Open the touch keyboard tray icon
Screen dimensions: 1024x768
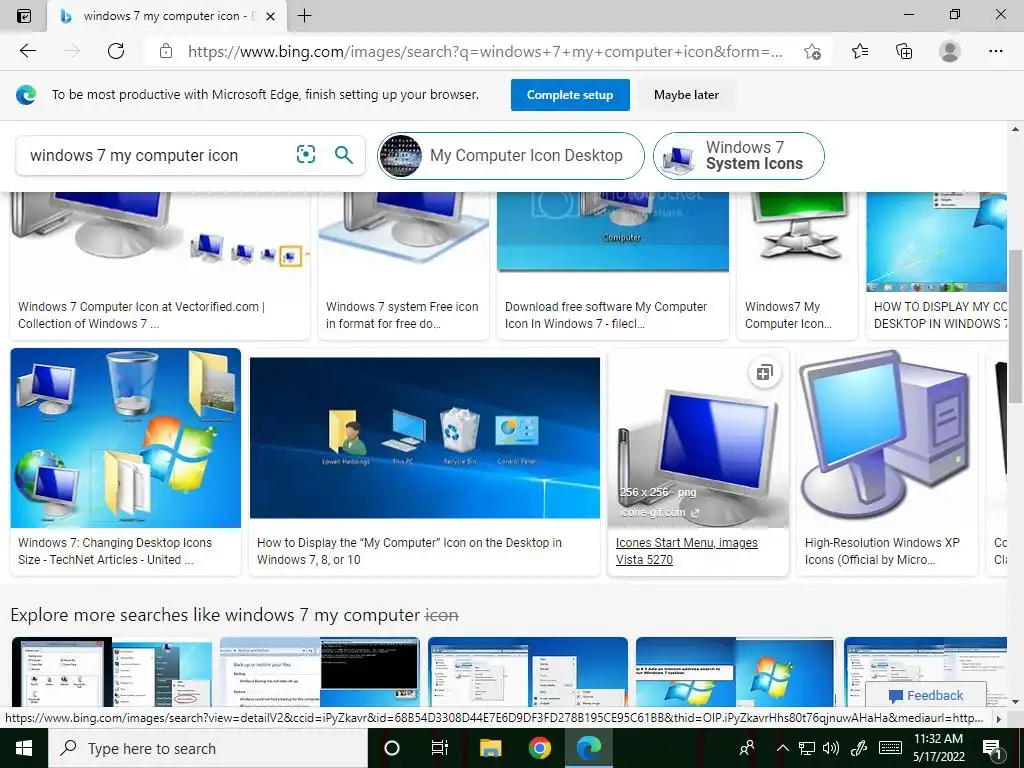[x=890, y=748]
